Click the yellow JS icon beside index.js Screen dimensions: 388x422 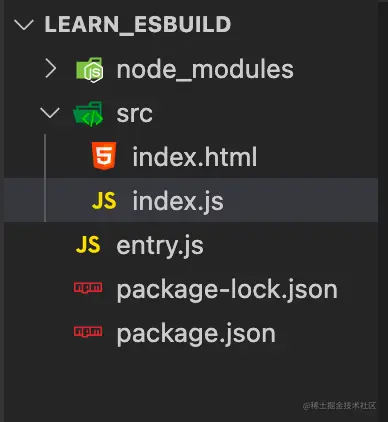(x=104, y=201)
